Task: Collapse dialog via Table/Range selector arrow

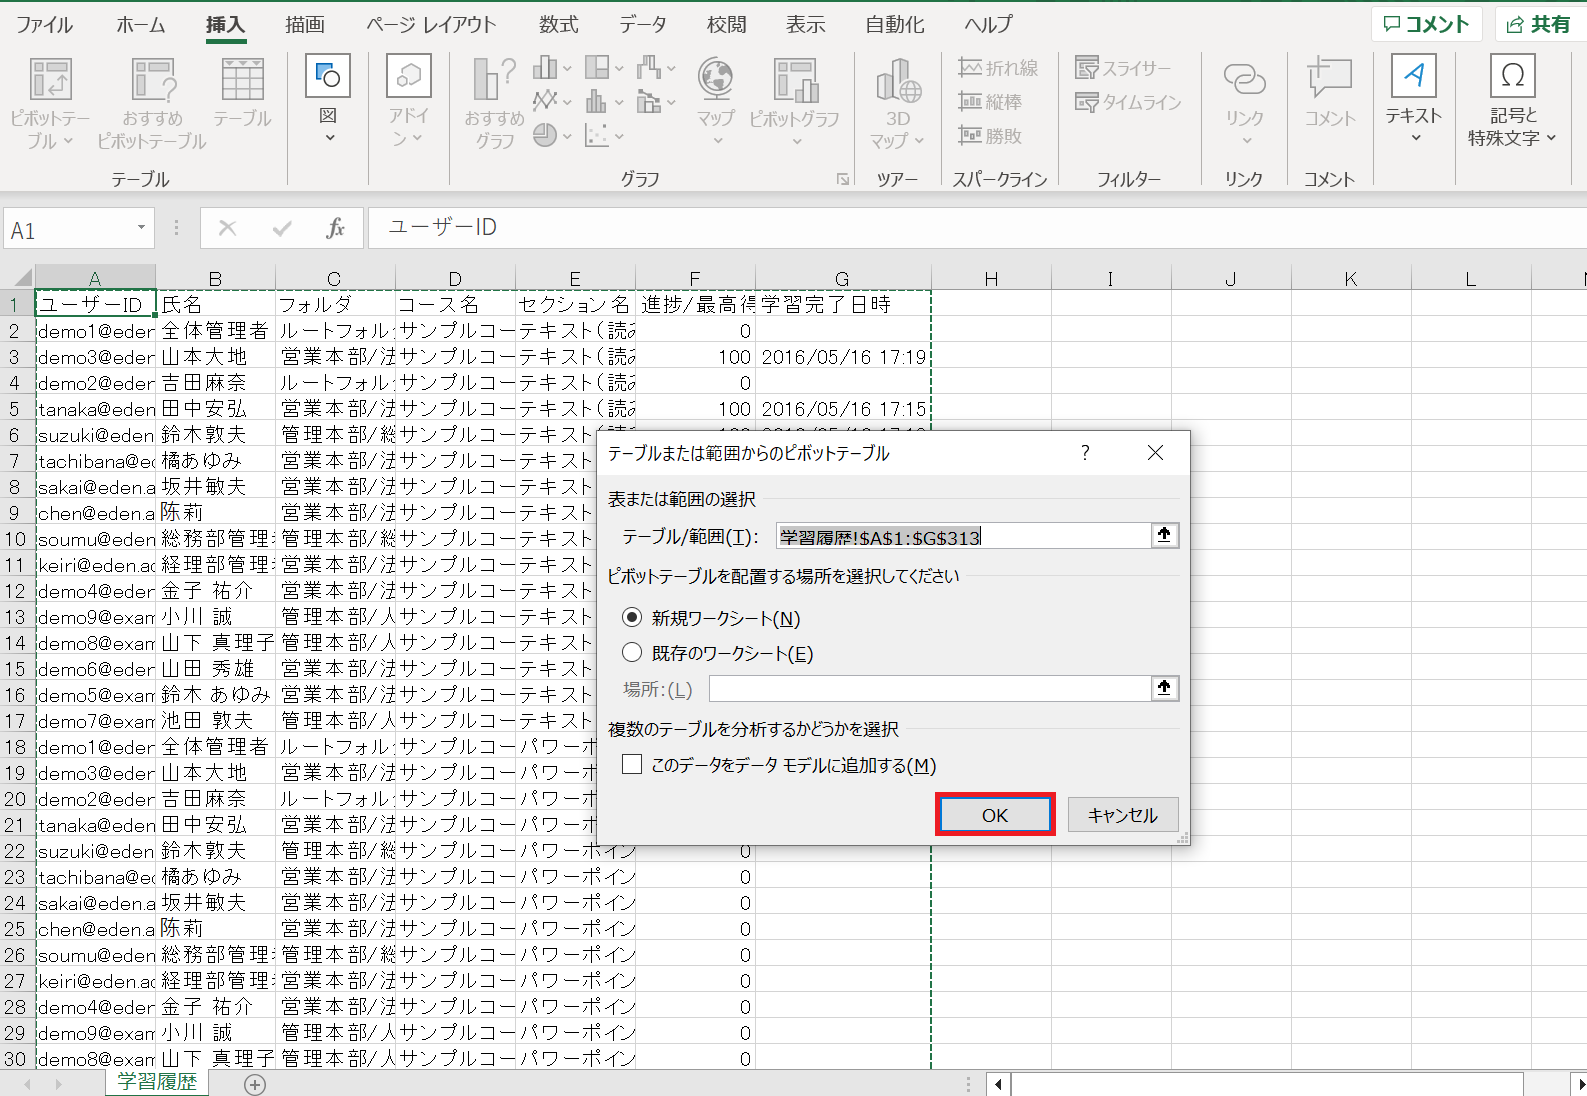Action: 1164,535
